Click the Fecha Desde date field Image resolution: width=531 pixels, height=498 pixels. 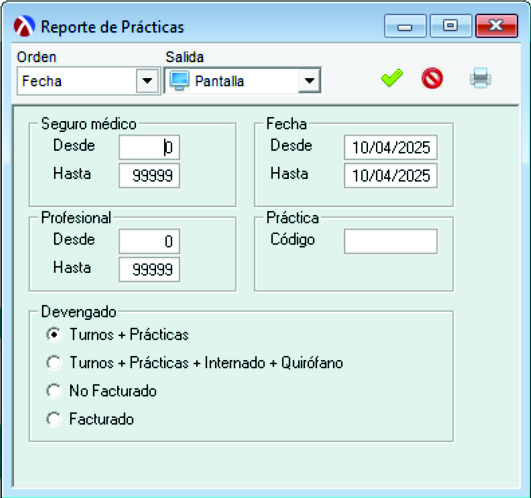pos(391,147)
